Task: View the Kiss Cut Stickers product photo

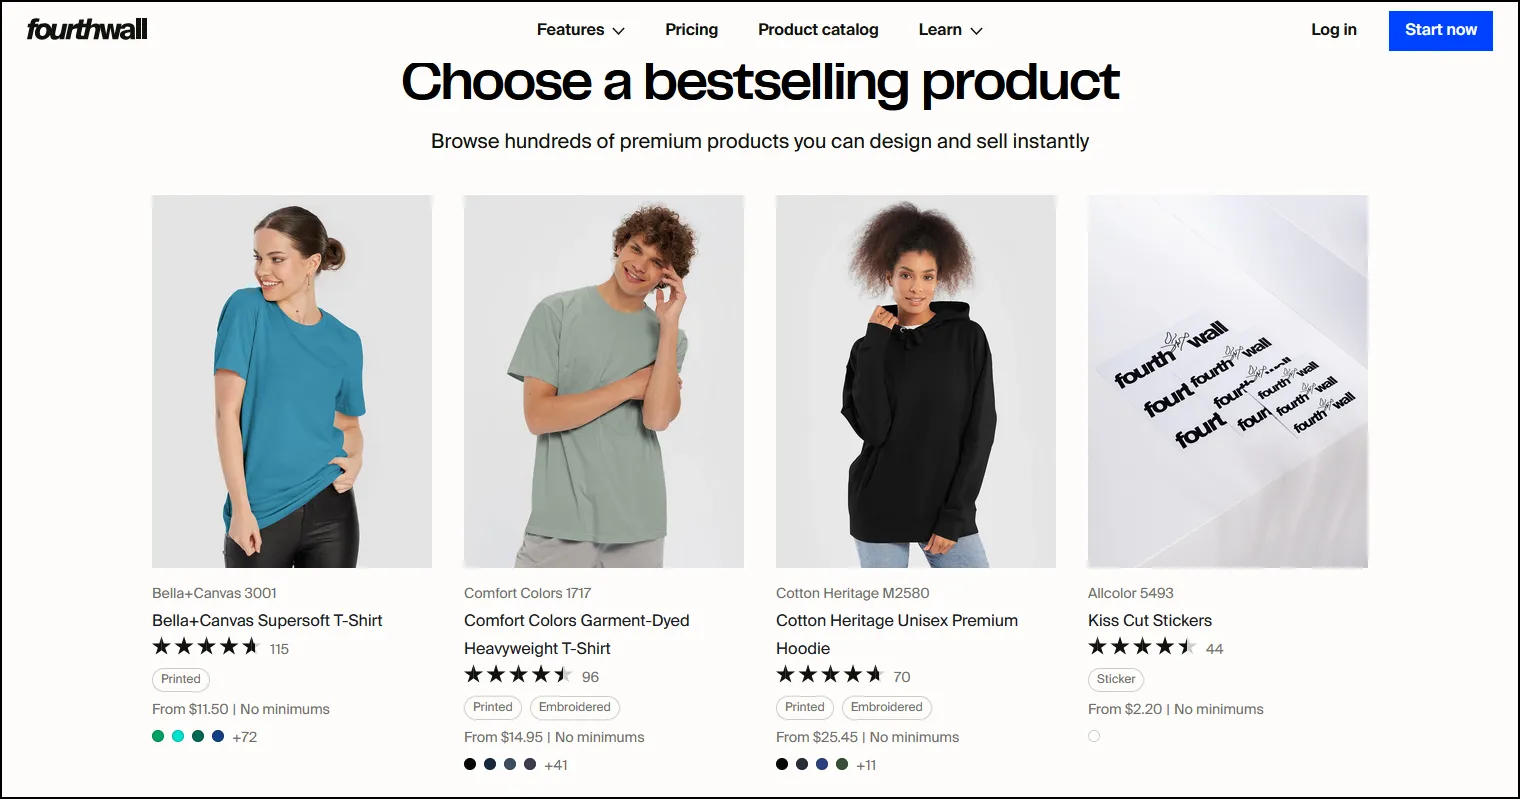Action: [1228, 381]
